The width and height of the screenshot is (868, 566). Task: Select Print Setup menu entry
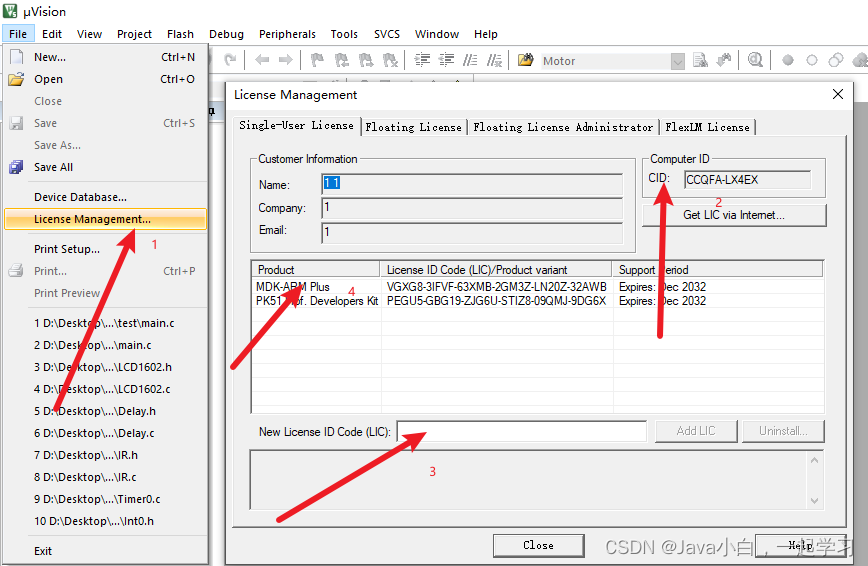tap(105, 249)
